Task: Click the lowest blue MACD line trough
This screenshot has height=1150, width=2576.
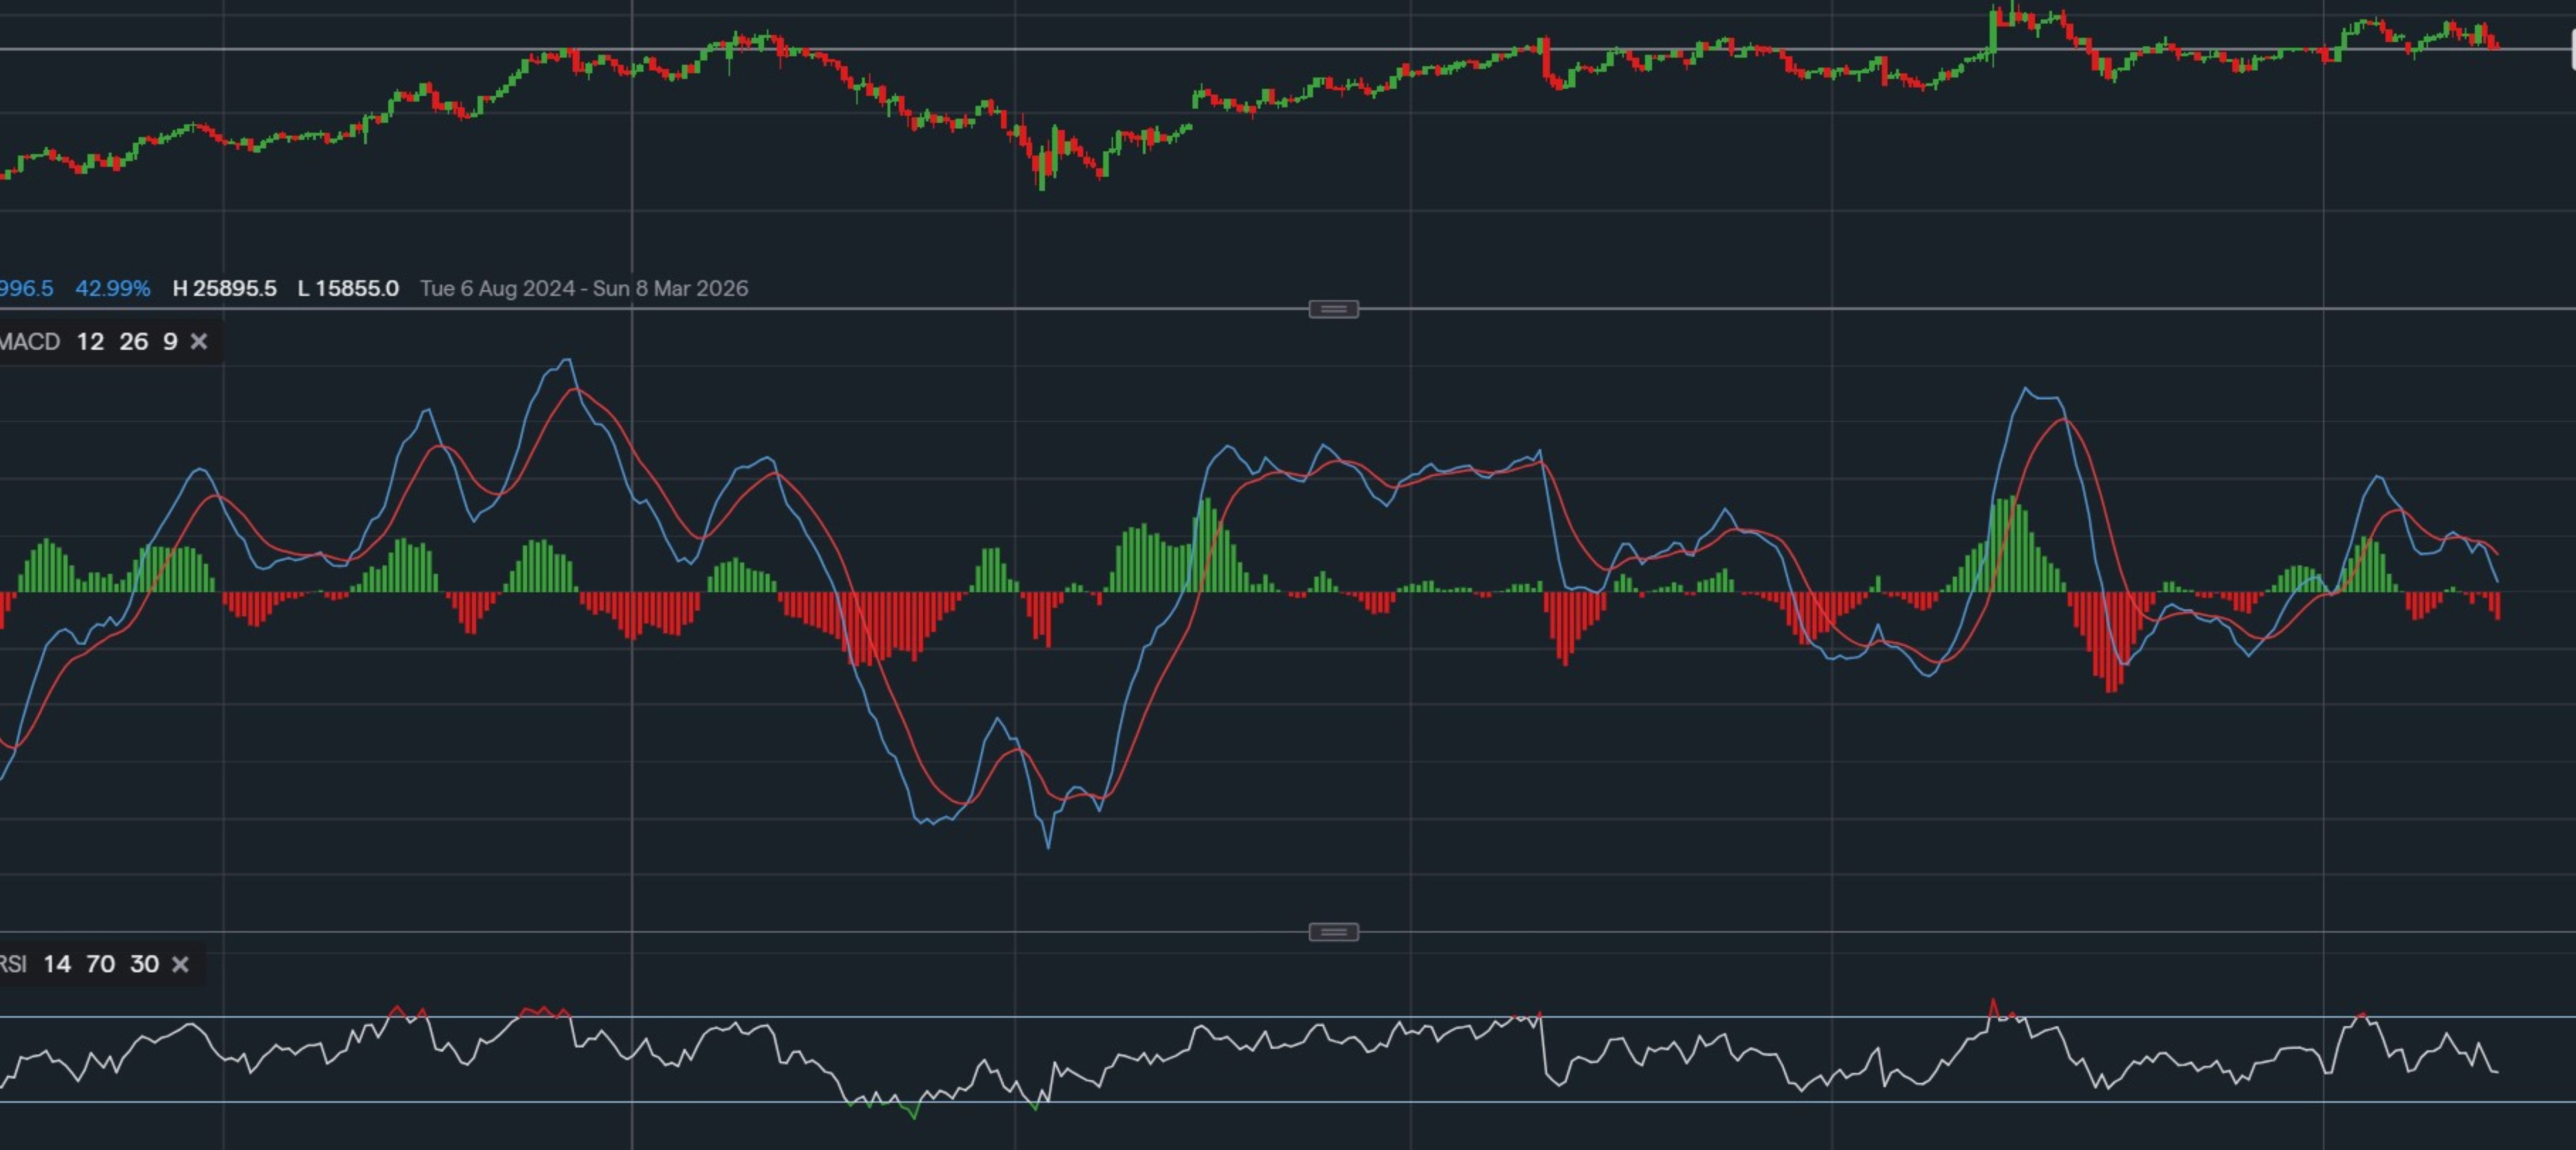Action: tap(1048, 847)
